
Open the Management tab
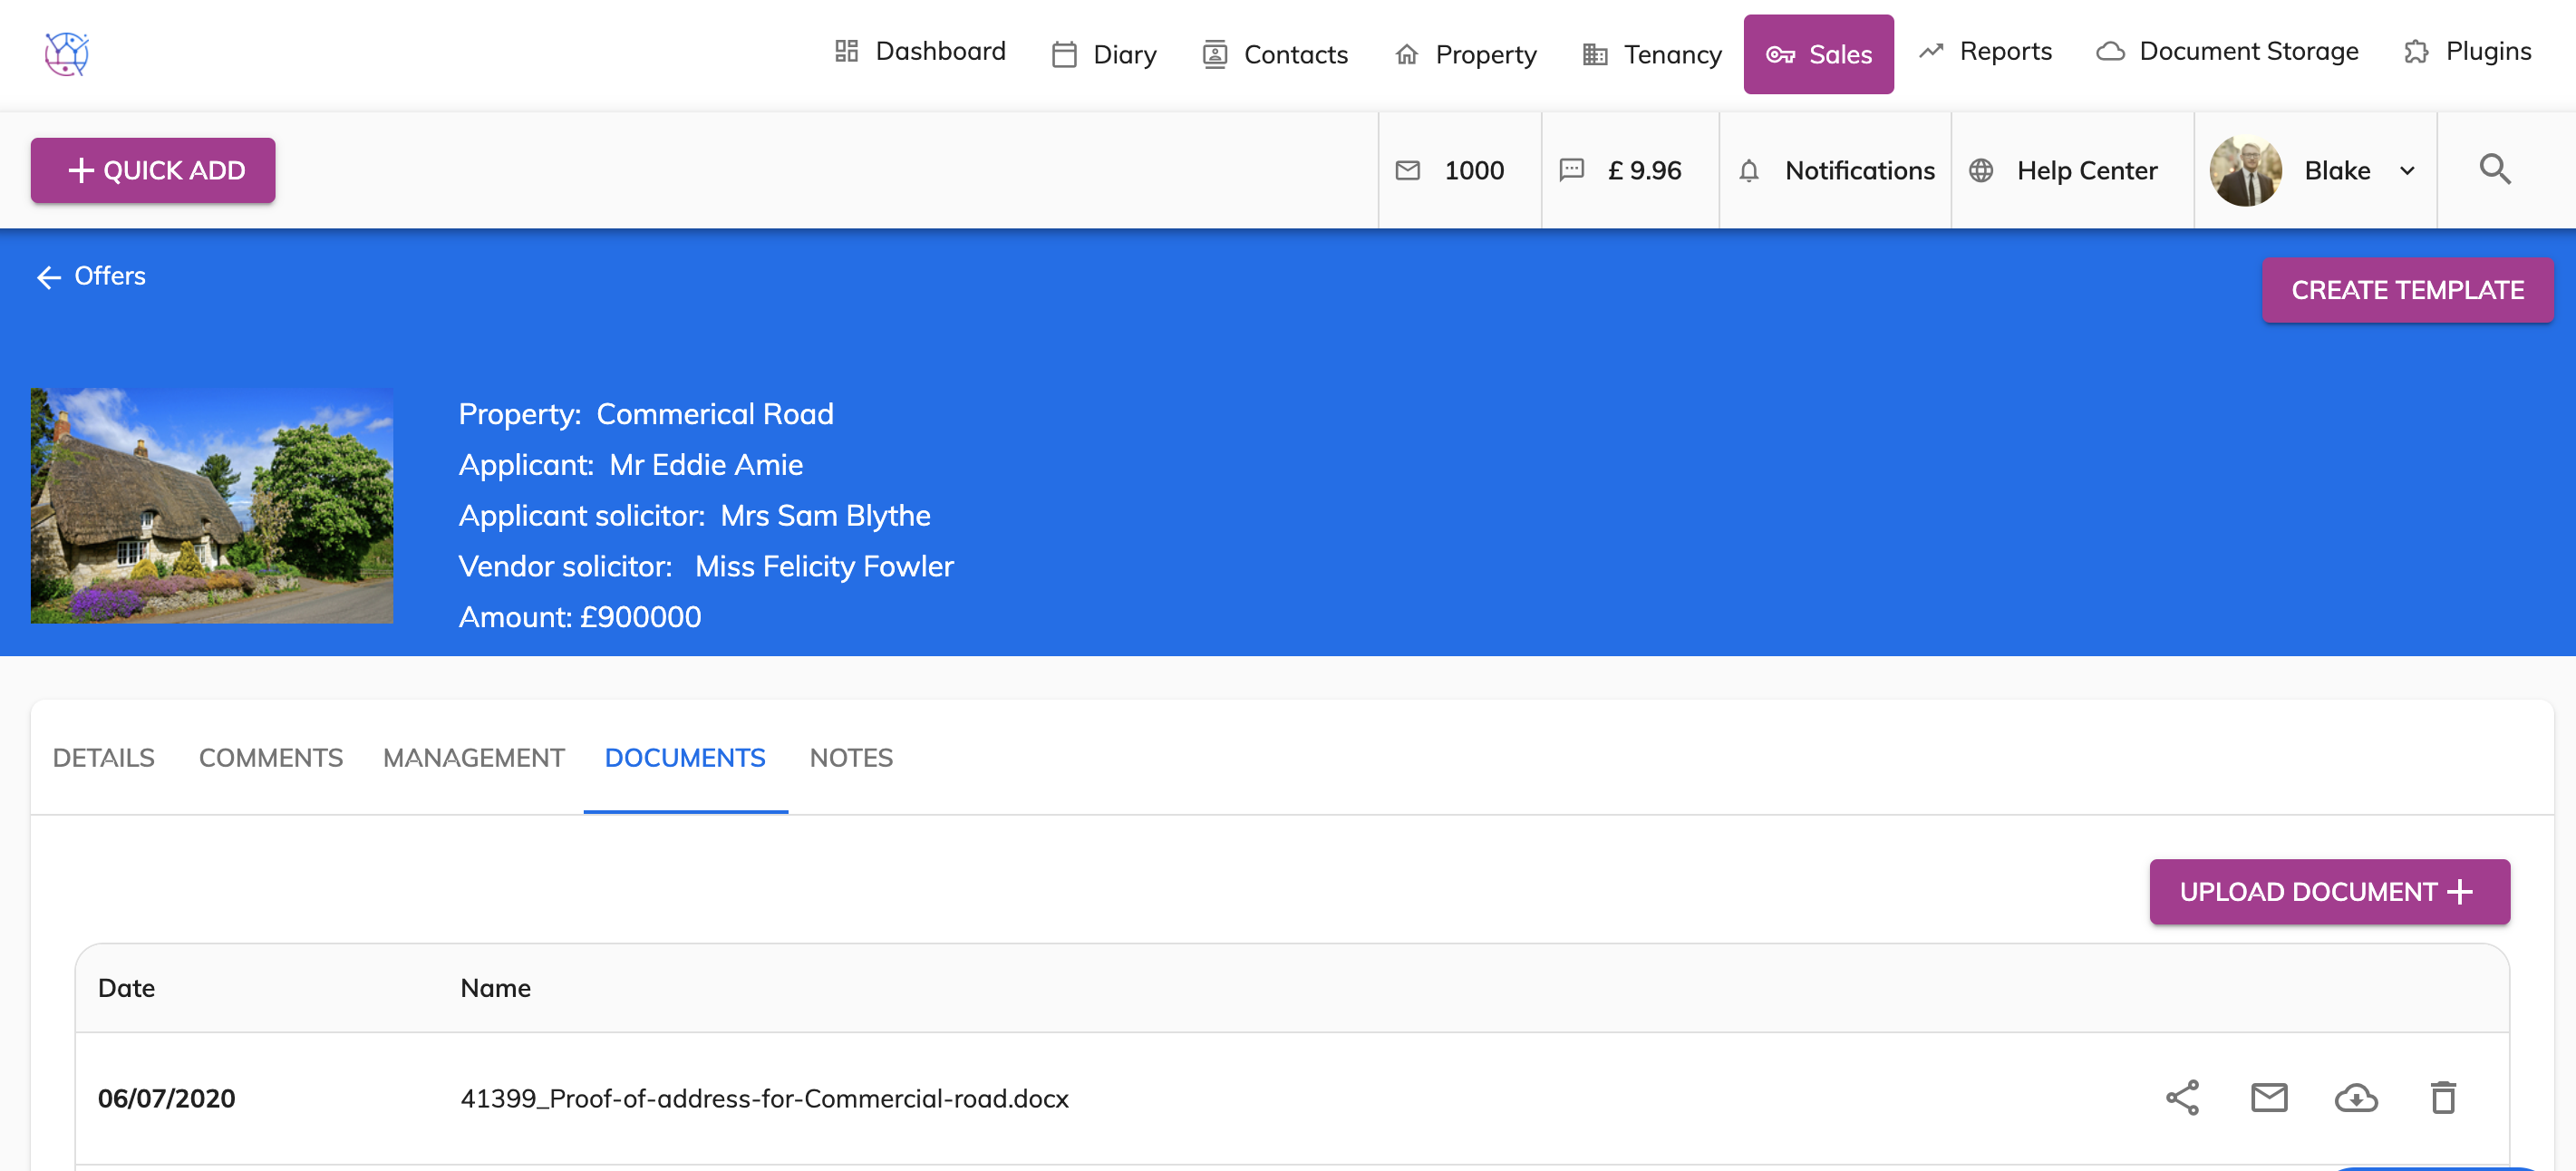click(x=473, y=757)
